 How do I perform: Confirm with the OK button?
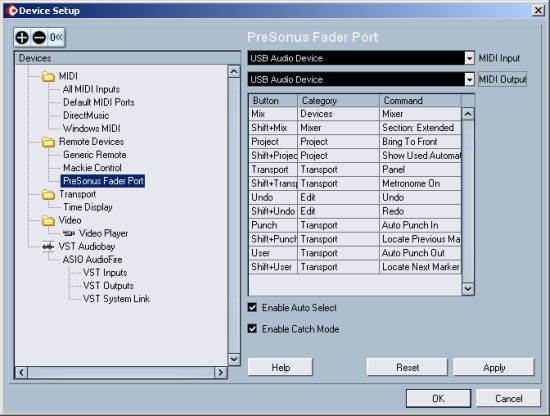[x=438, y=398]
